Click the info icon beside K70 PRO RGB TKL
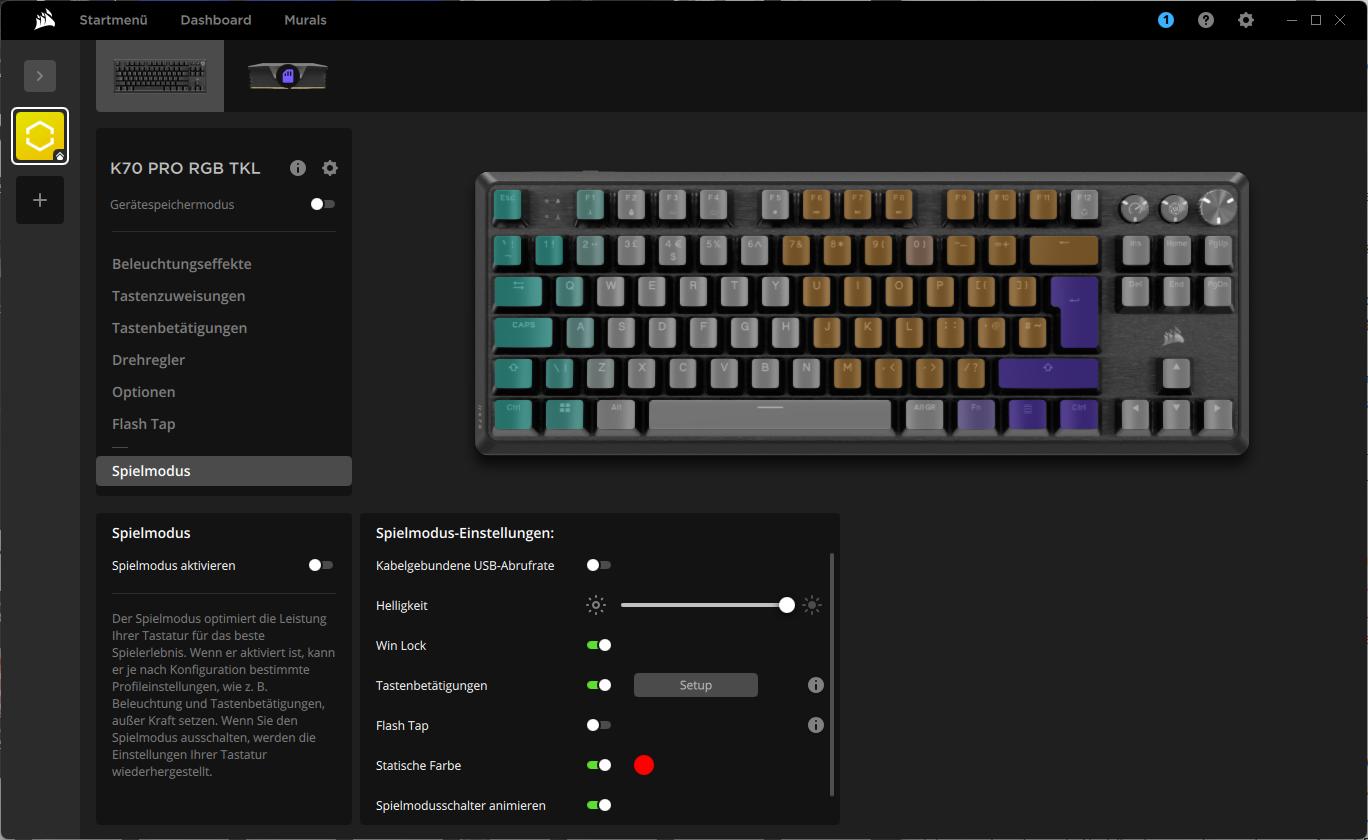Viewport: 1368px width, 840px height. click(x=298, y=168)
